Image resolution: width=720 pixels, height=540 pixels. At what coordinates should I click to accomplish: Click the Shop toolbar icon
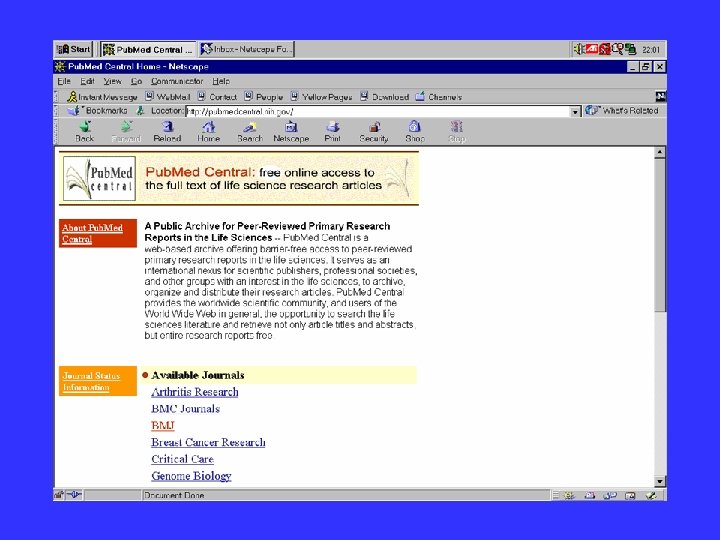click(415, 131)
